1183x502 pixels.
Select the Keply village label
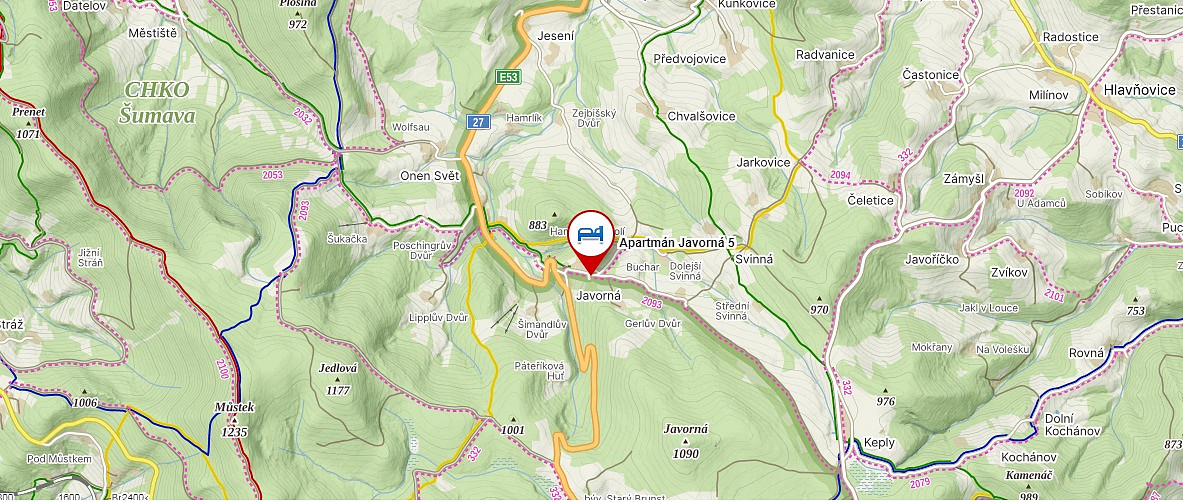(x=880, y=442)
